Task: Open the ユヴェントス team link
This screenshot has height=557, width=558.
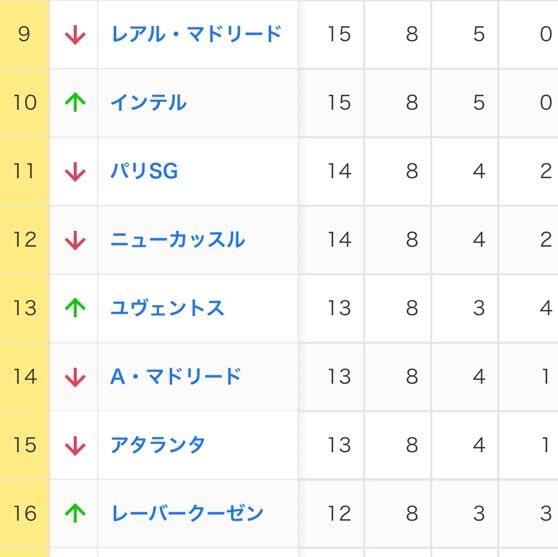Action: (167, 308)
